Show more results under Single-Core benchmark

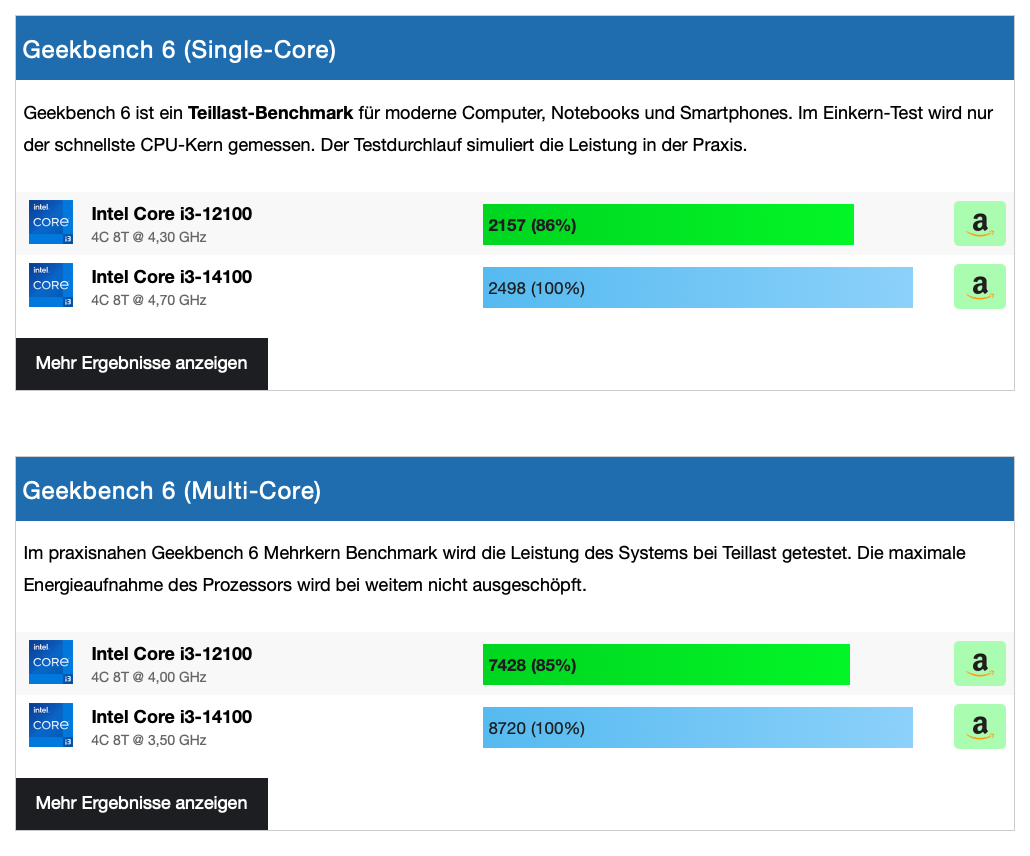142,363
